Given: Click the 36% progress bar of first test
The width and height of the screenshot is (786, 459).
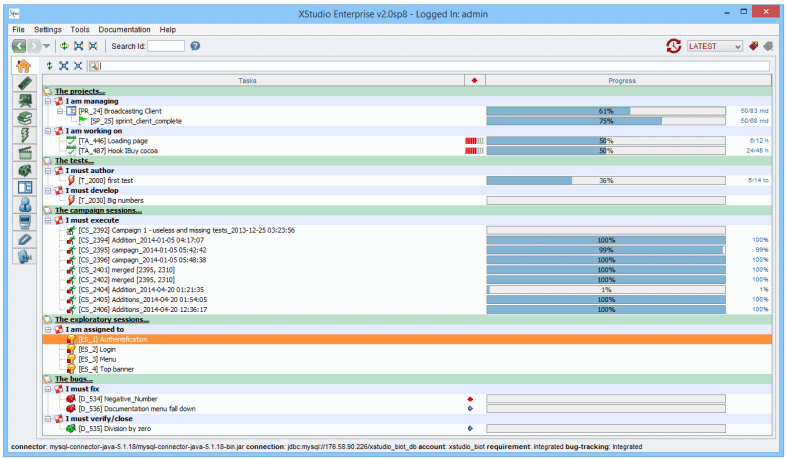Looking at the screenshot, I should pos(605,180).
